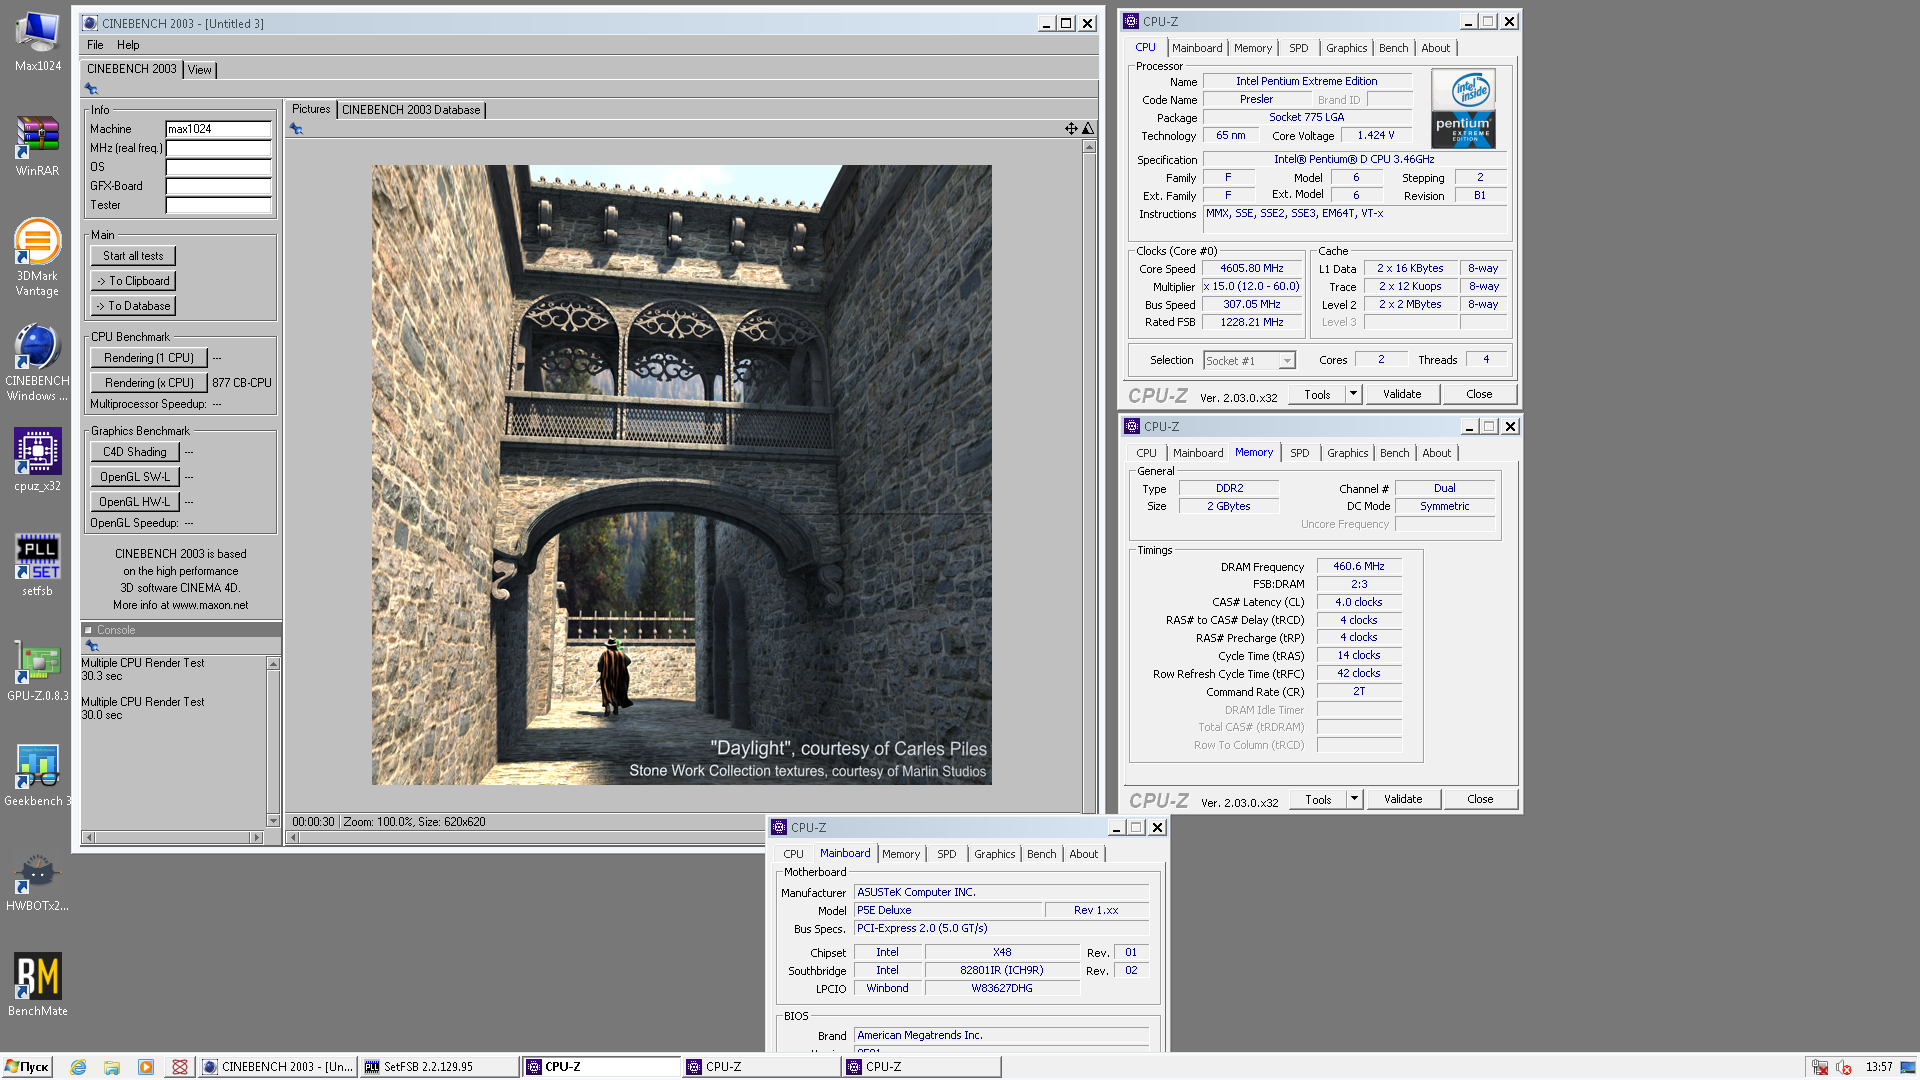Click the OS input field
Screen dimensions: 1920x1080
tap(218, 167)
